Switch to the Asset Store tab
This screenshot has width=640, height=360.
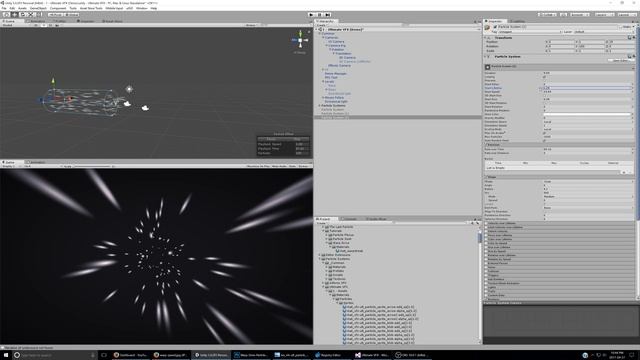click(112, 21)
